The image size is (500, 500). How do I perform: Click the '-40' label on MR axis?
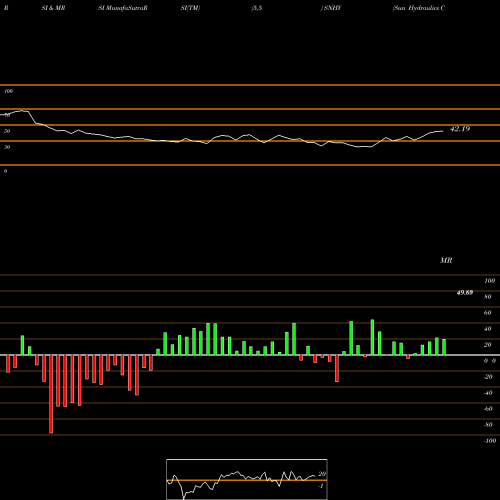[x=488, y=393]
